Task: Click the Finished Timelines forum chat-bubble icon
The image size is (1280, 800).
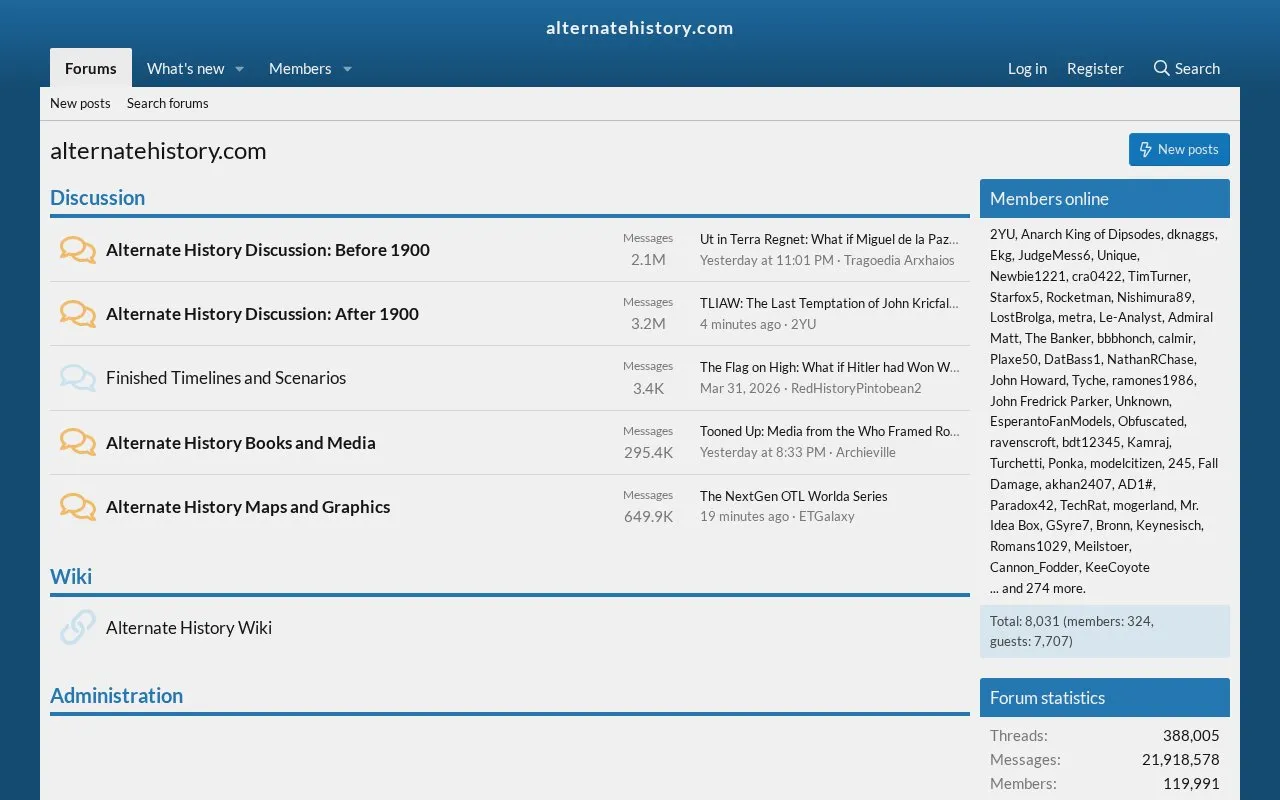Action: tap(77, 378)
